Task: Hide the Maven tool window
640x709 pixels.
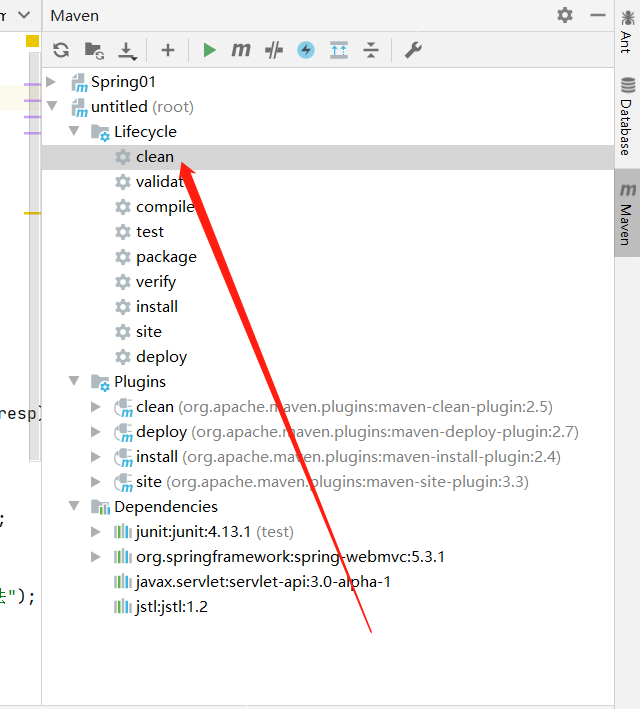Action: pos(597,15)
